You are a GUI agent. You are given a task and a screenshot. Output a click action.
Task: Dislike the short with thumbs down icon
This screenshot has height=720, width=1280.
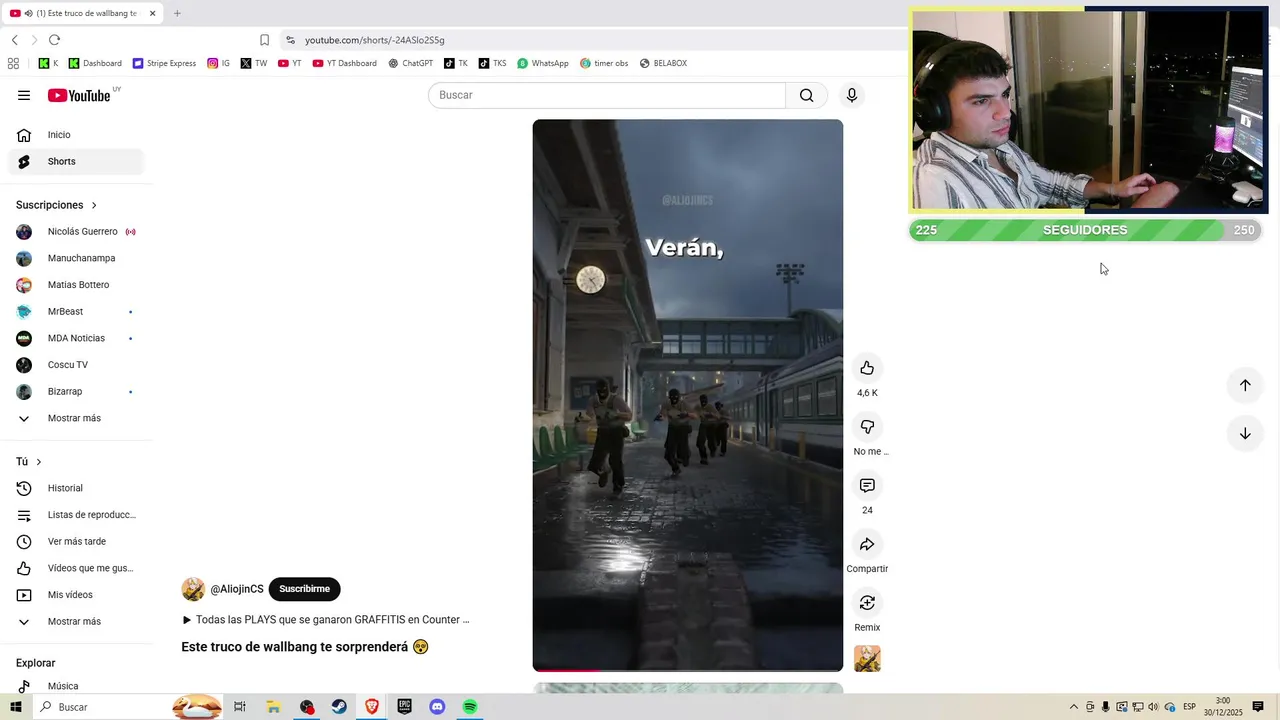(867, 427)
